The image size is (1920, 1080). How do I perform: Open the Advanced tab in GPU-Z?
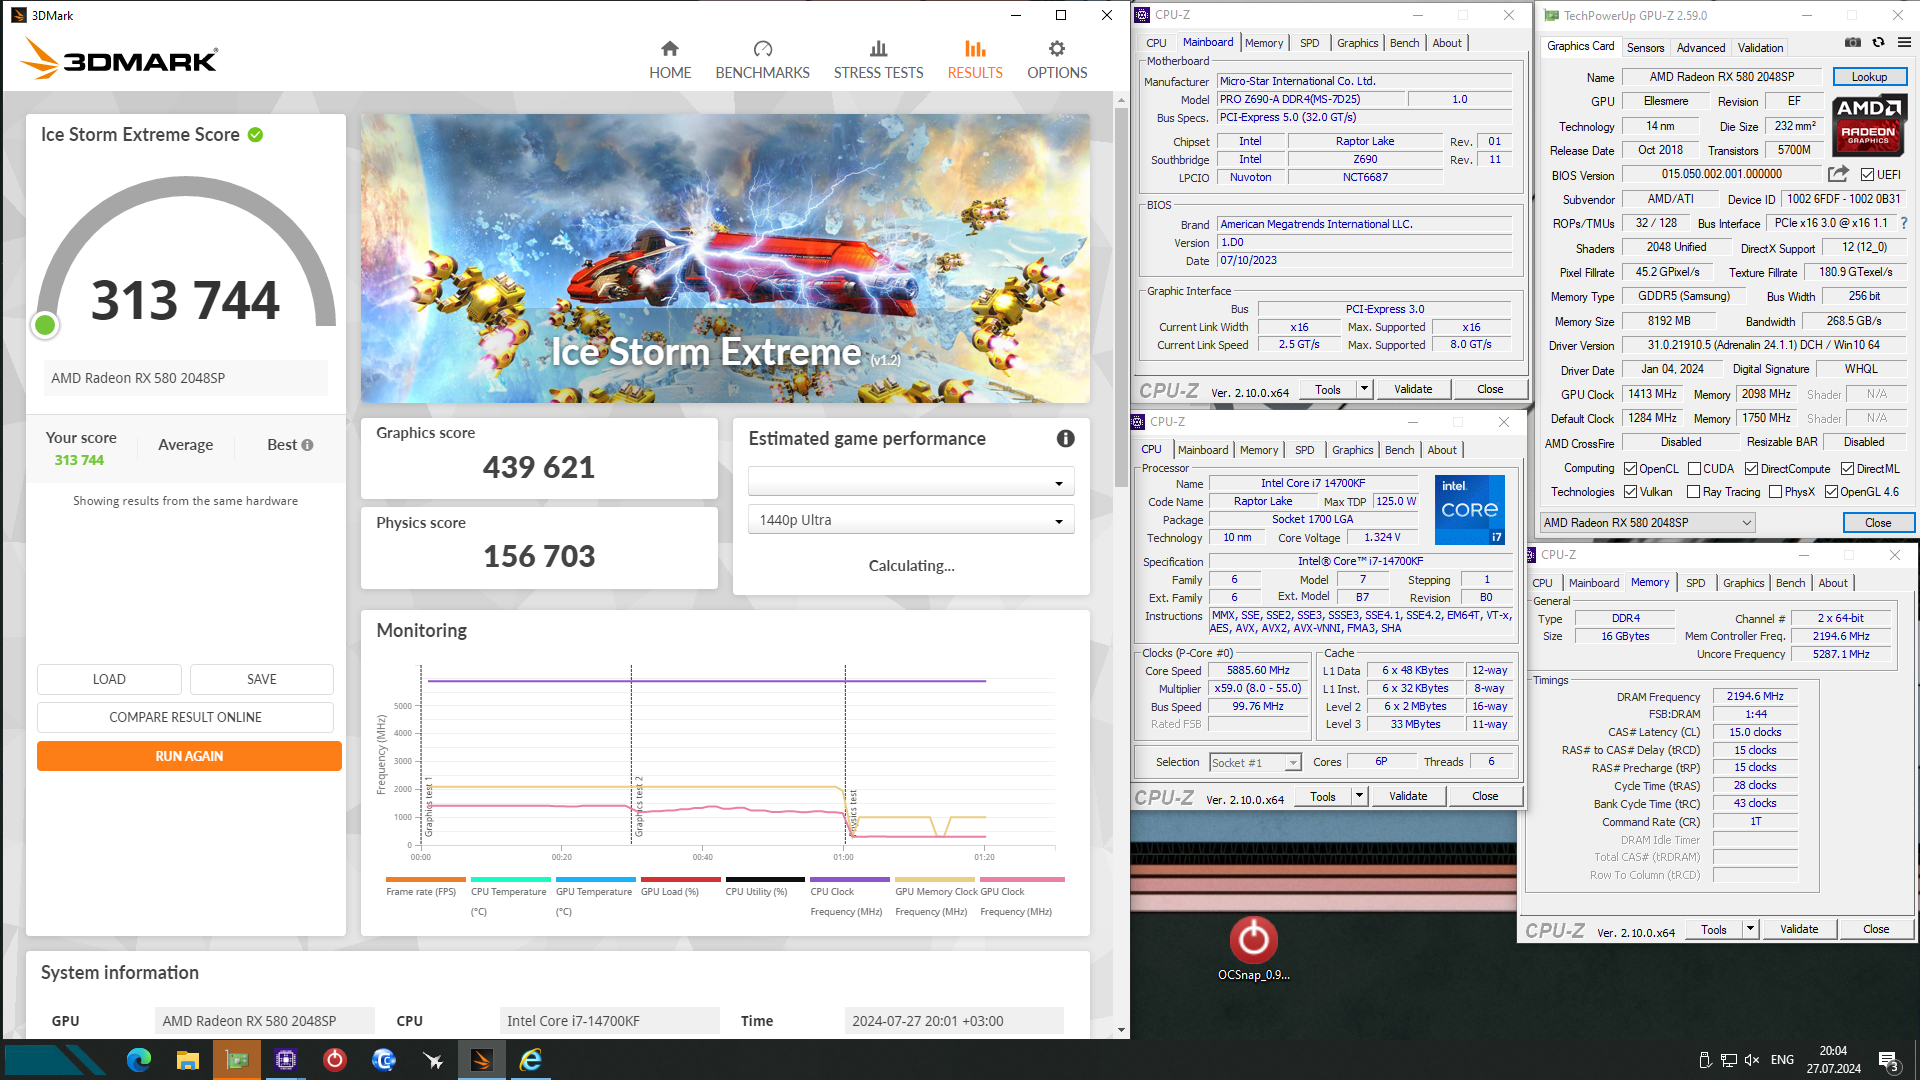pos(1700,48)
